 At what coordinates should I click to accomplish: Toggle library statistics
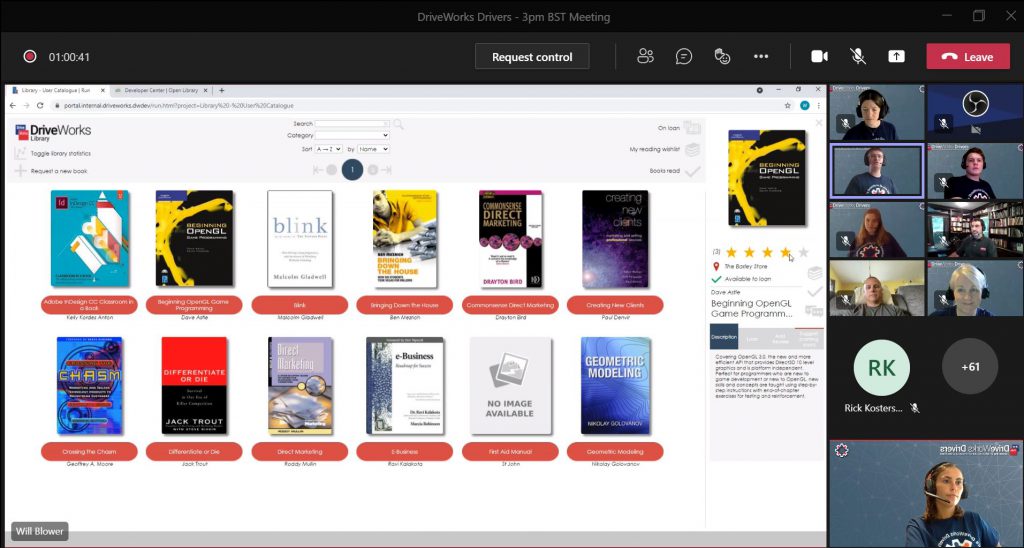[52, 153]
